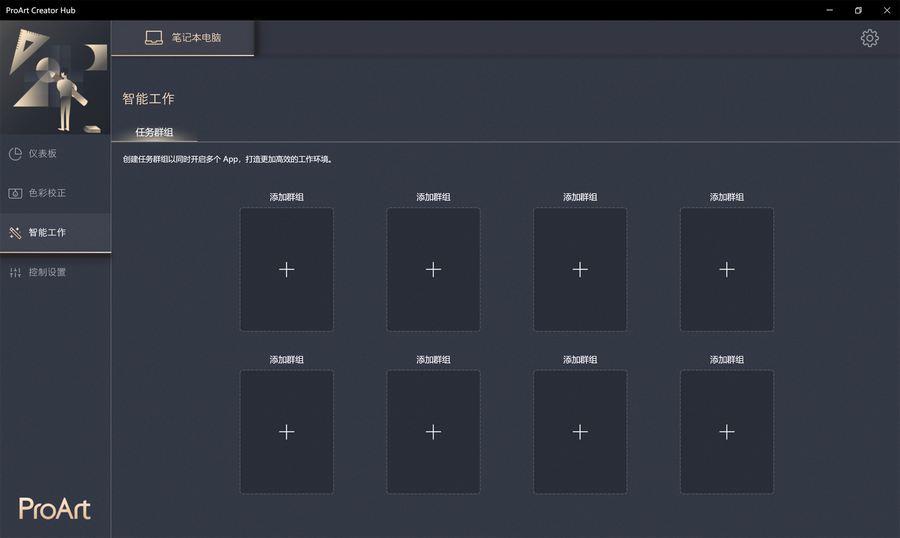This screenshot has height=538, width=900.
Task: Click the 智能工作 magic wand icon
Action: (x=15, y=232)
